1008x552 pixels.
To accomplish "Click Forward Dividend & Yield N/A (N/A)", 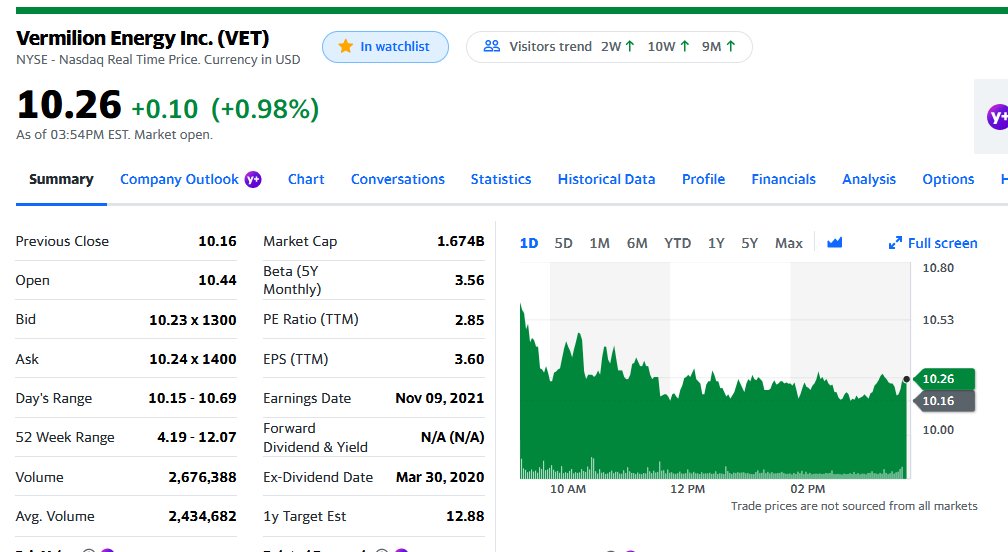I will (453, 438).
